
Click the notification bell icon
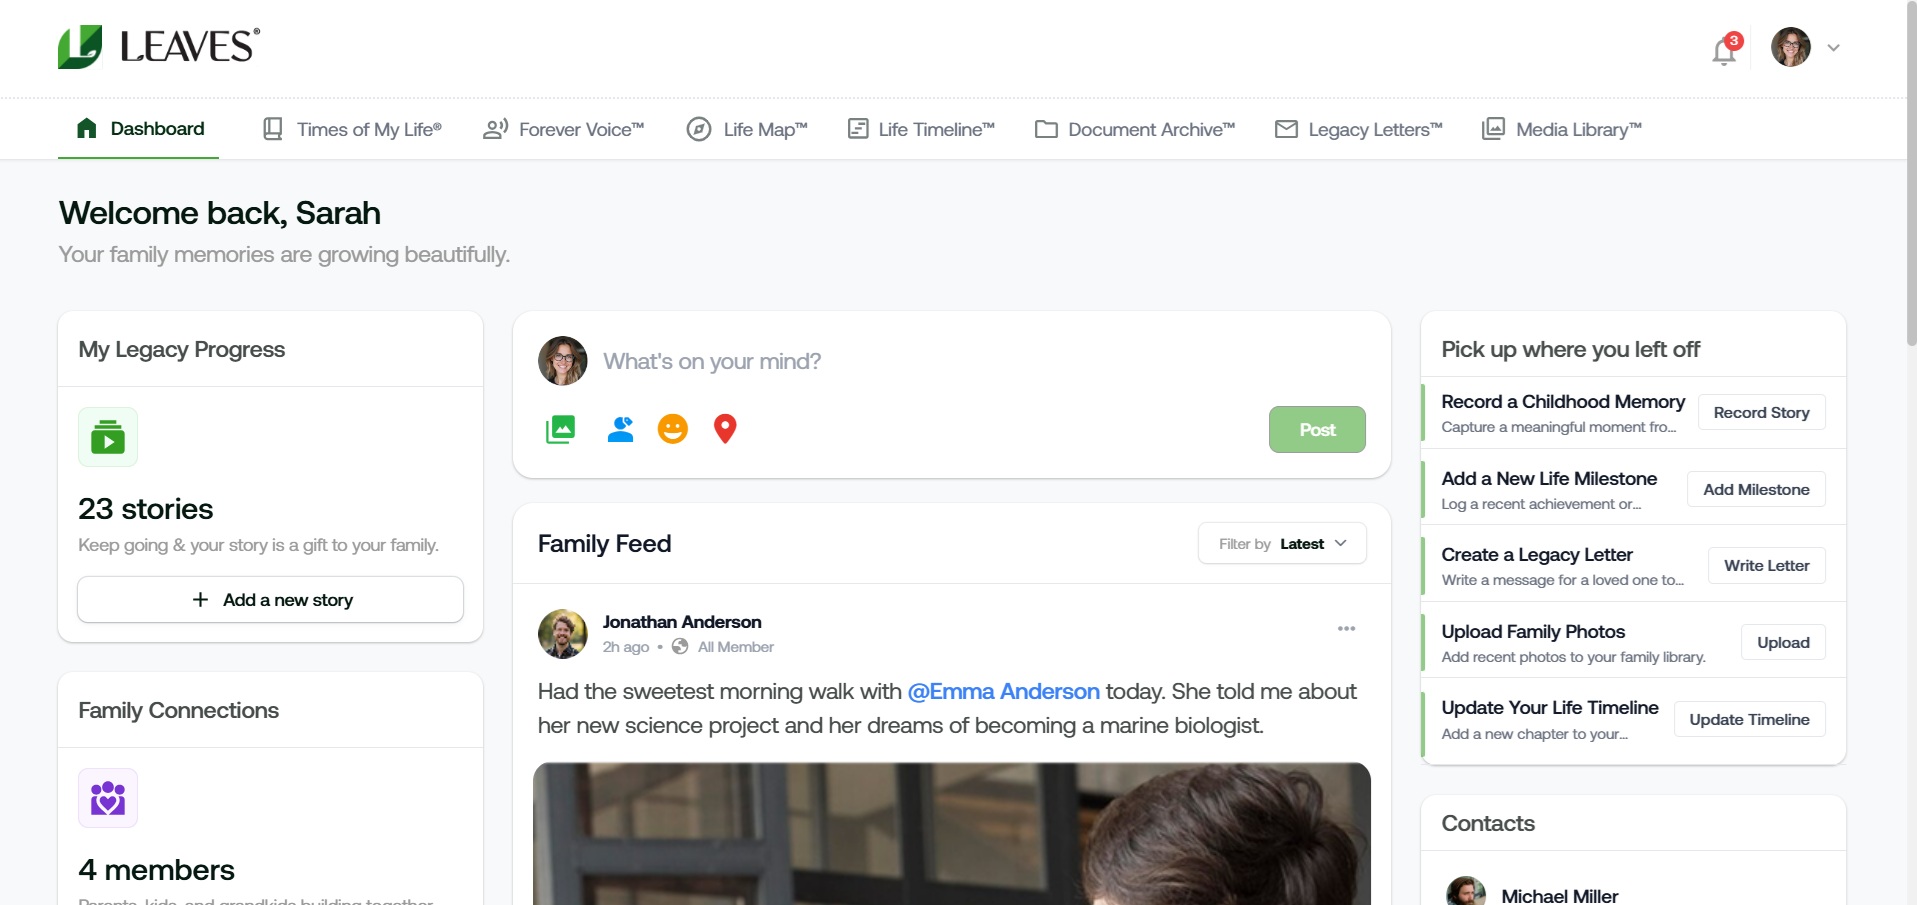point(1723,50)
